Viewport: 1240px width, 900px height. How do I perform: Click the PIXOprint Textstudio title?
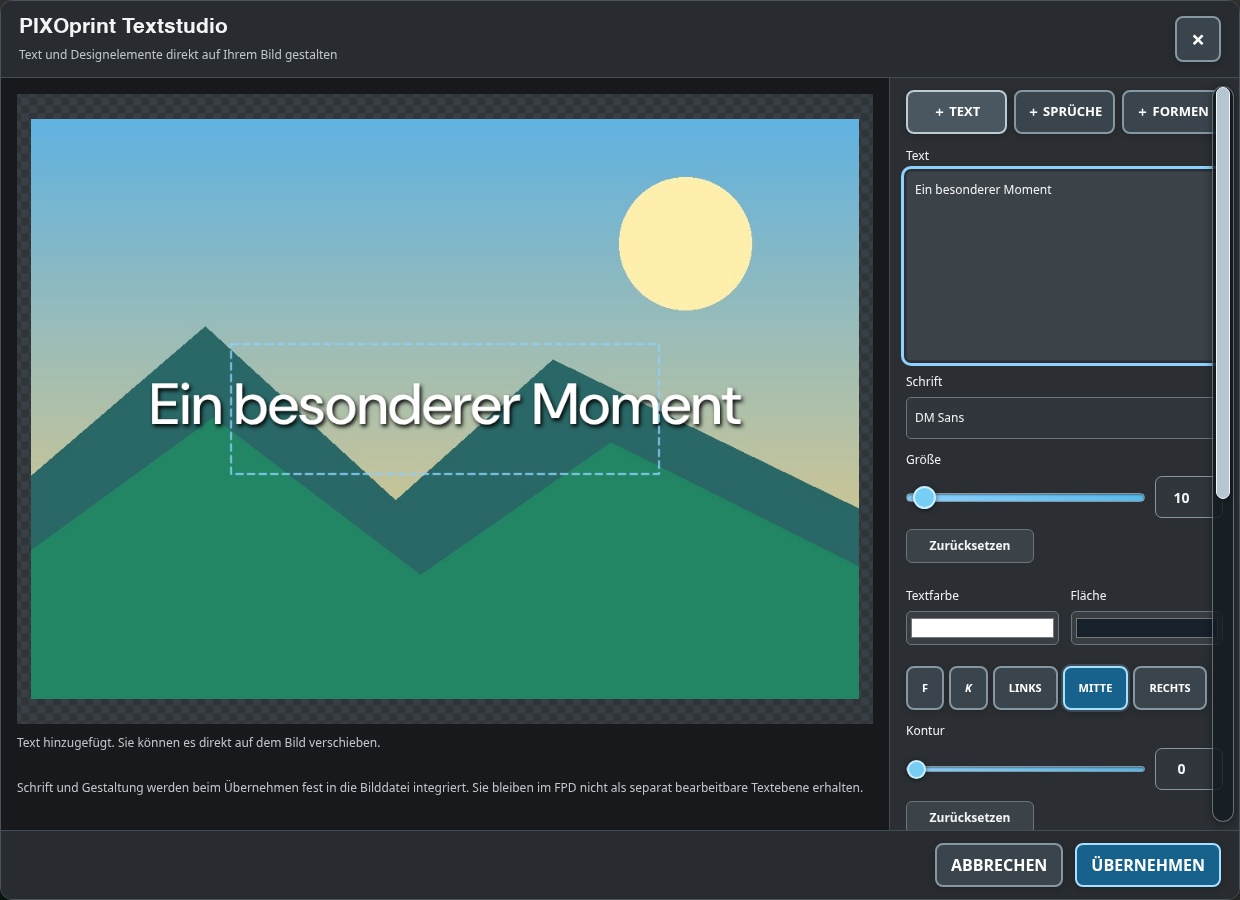pyautogui.click(x=123, y=26)
